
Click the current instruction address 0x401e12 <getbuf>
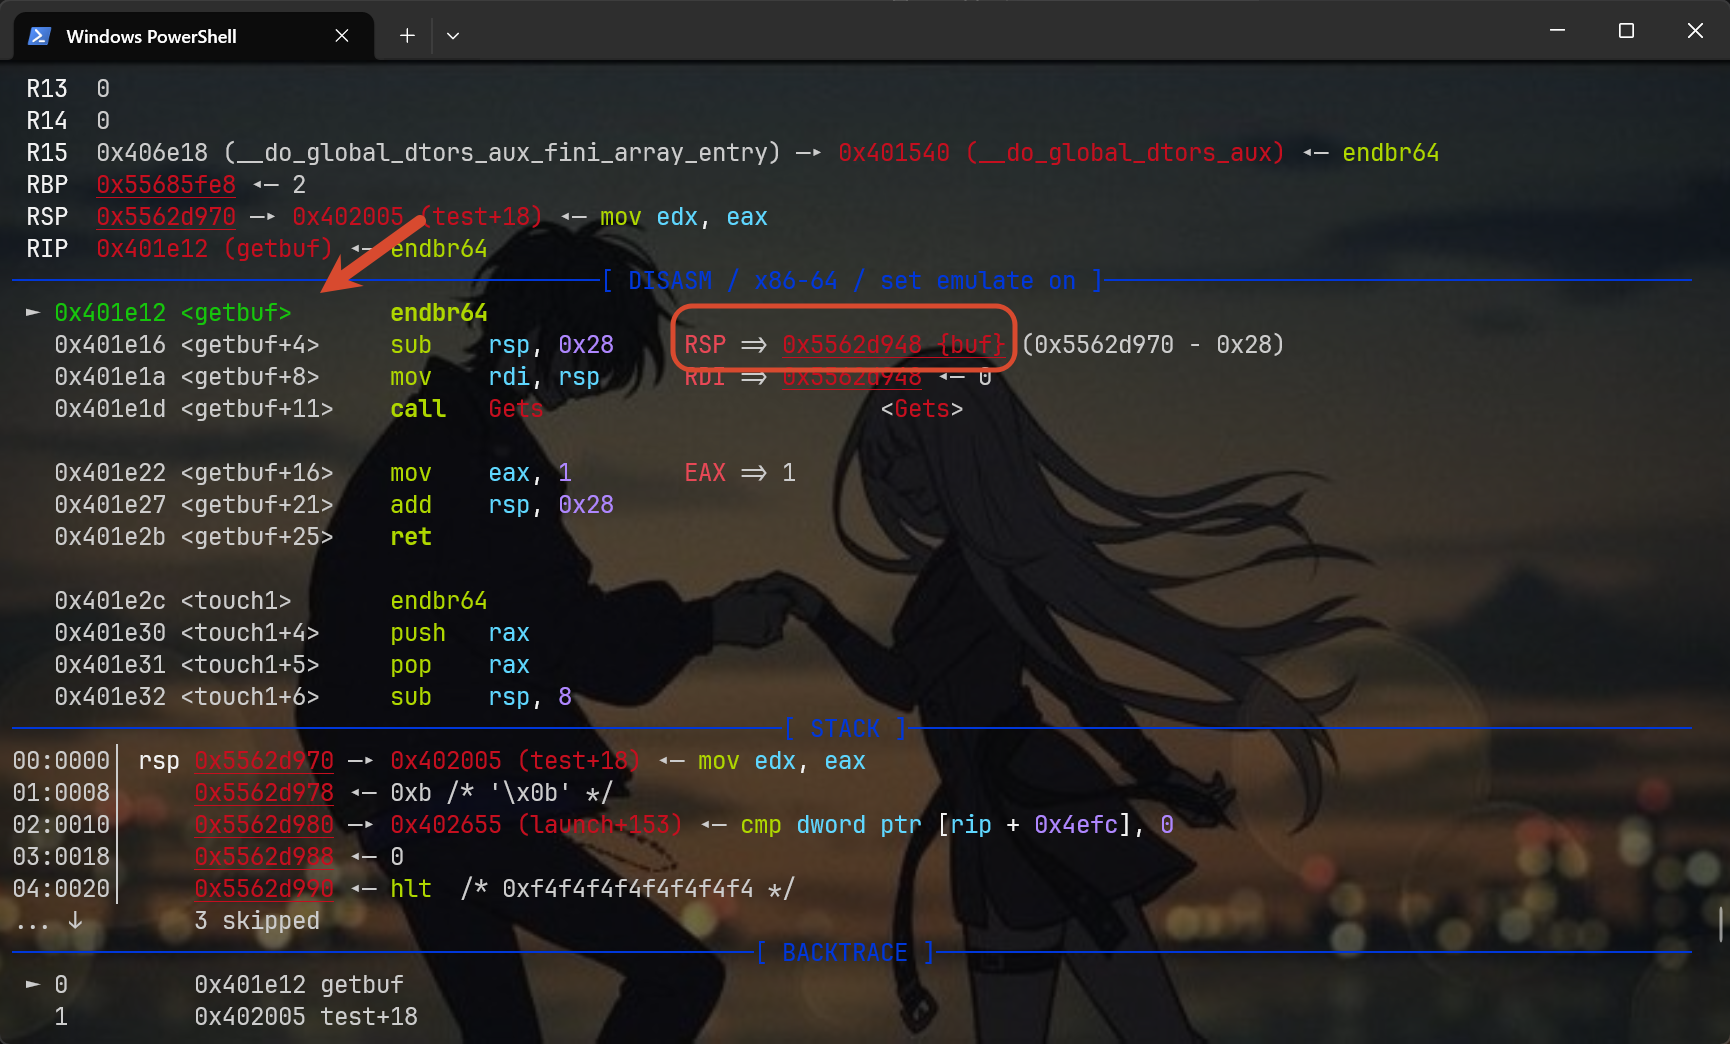click(173, 313)
